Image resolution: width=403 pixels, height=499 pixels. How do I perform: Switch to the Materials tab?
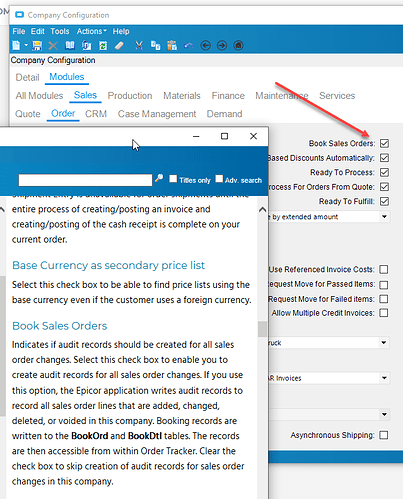[x=182, y=96]
